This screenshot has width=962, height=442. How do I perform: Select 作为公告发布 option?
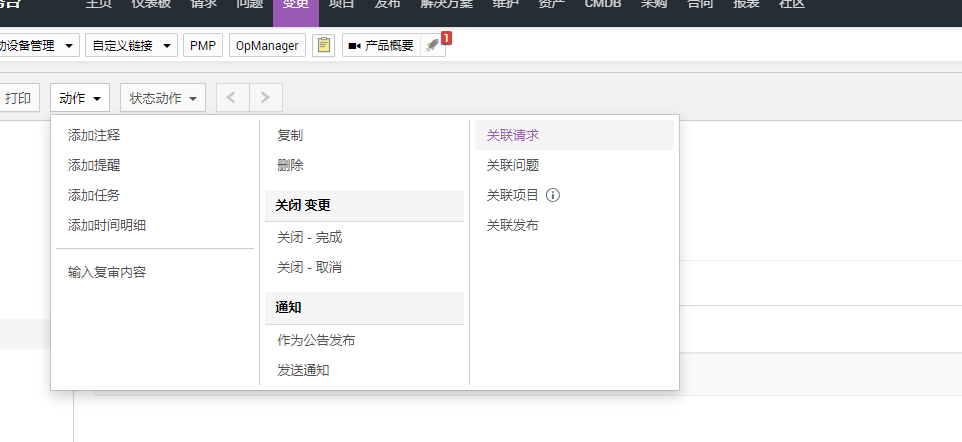click(x=316, y=340)
